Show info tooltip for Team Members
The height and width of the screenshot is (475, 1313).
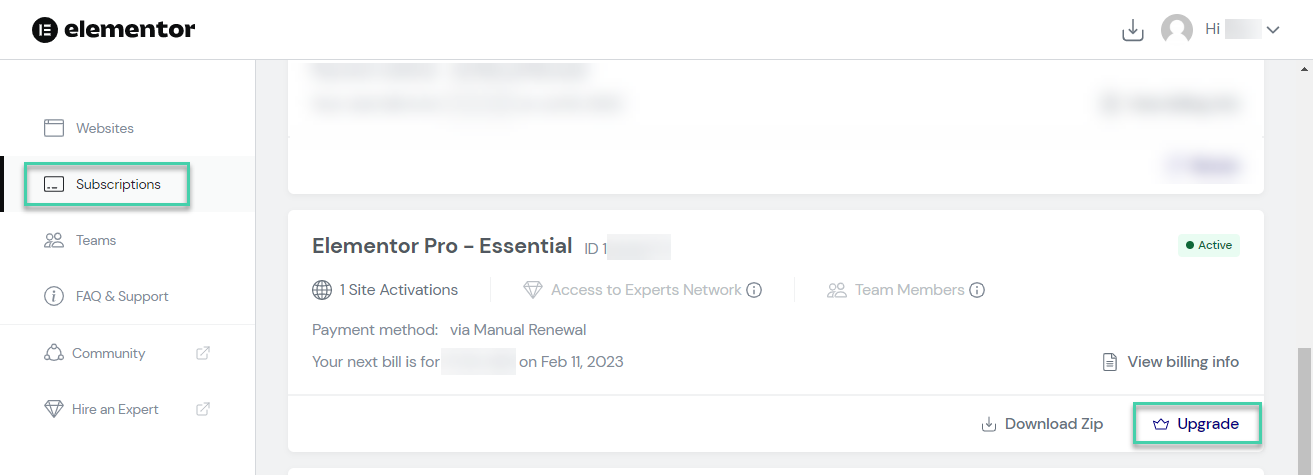tap(977, 290)
